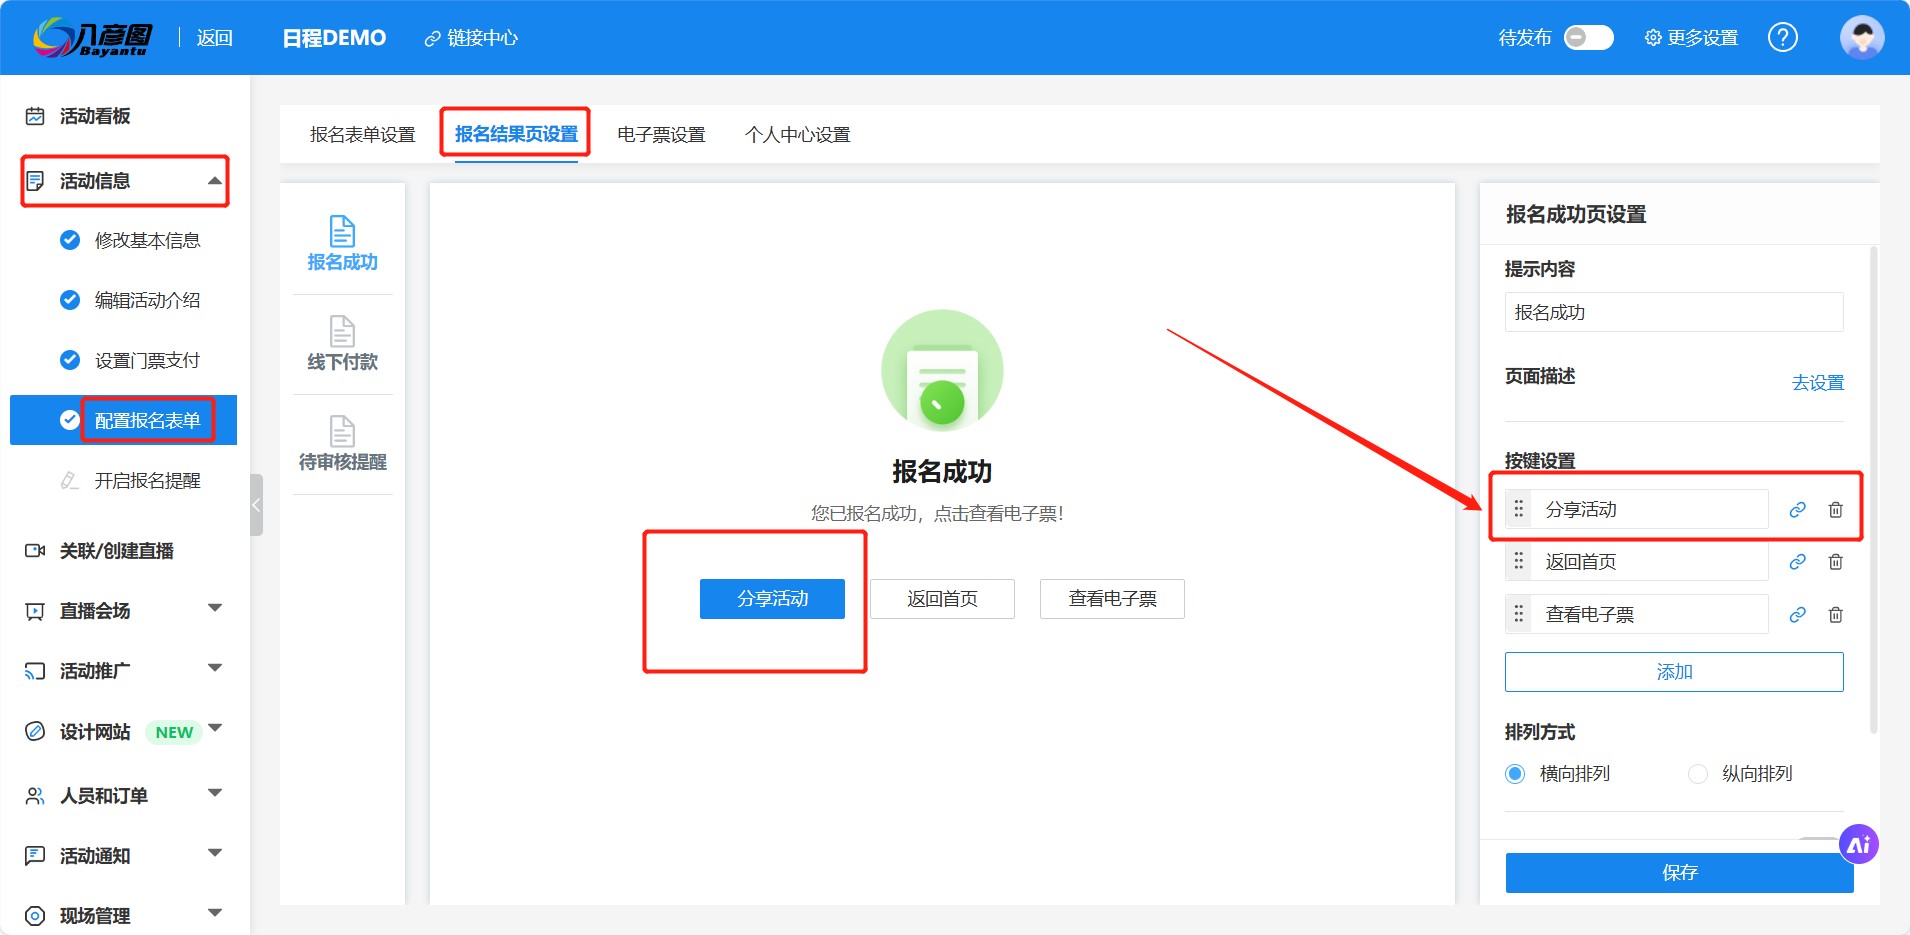Image resolution: width=1910 pixels, height=935 pixels.
Task: Delete the 查看电子票 button entry
Action: pyautogui.click(x=1835, y=615)
